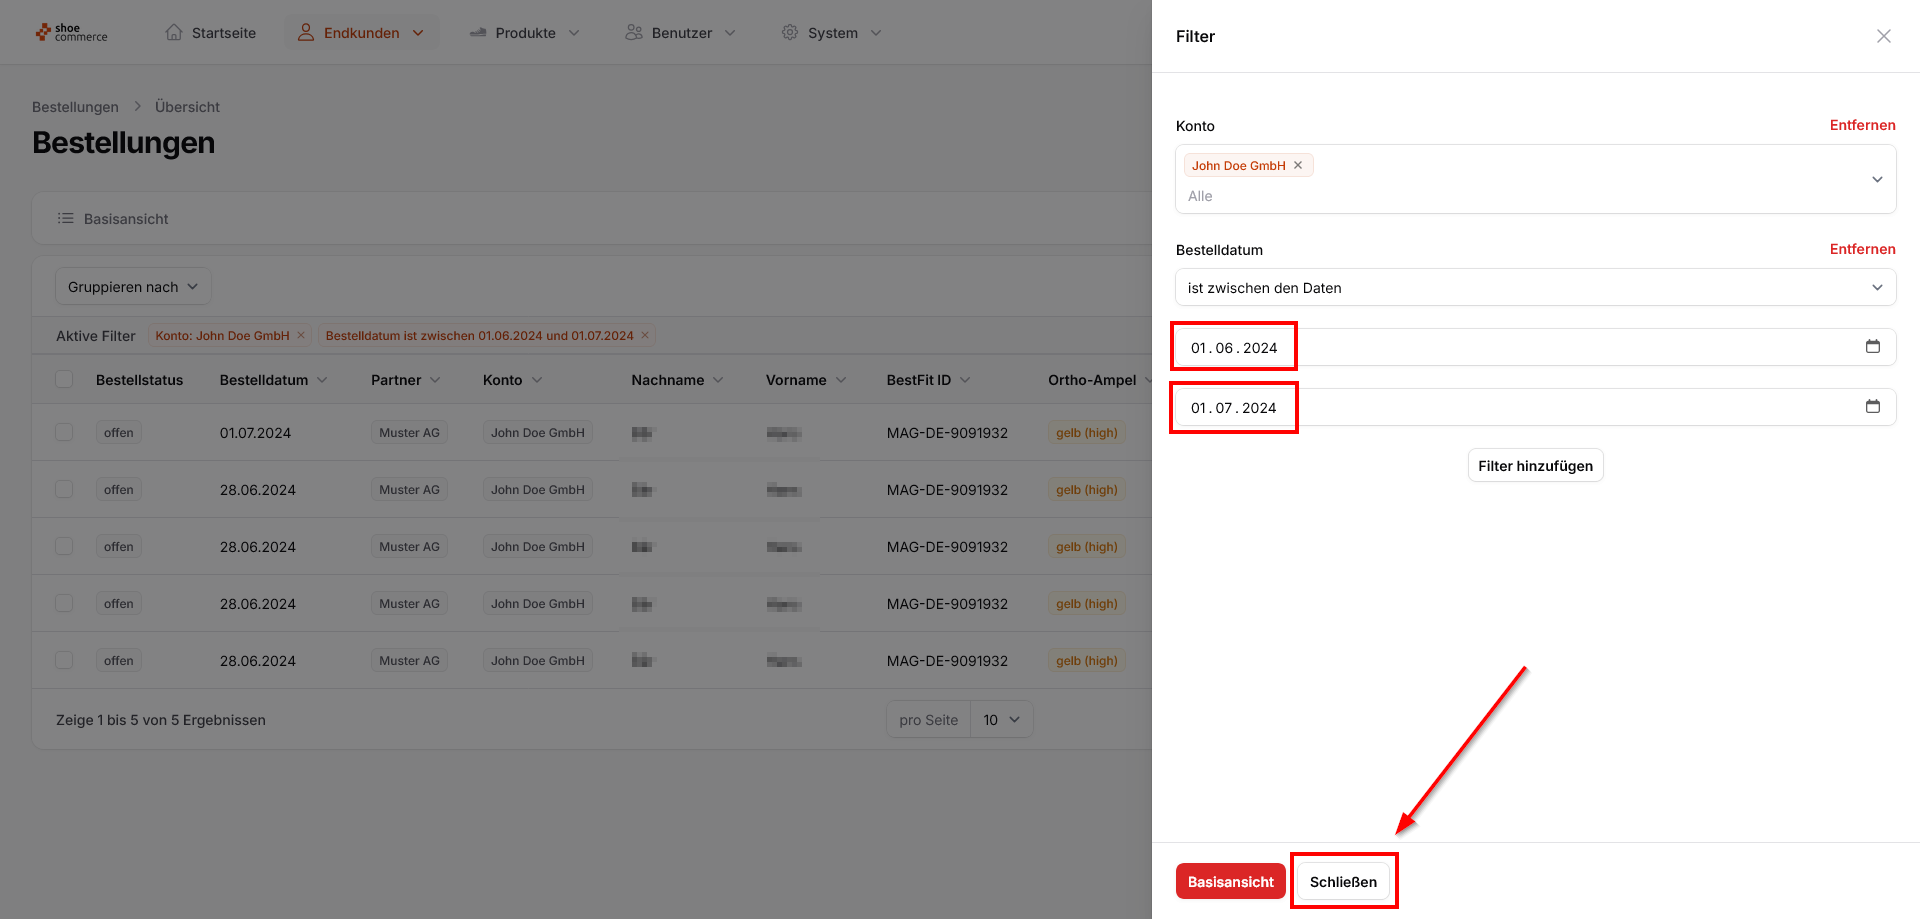Tick the checkbox of the last order row
This screenshot has height=919, width=1920.
[x=64, y=661]
